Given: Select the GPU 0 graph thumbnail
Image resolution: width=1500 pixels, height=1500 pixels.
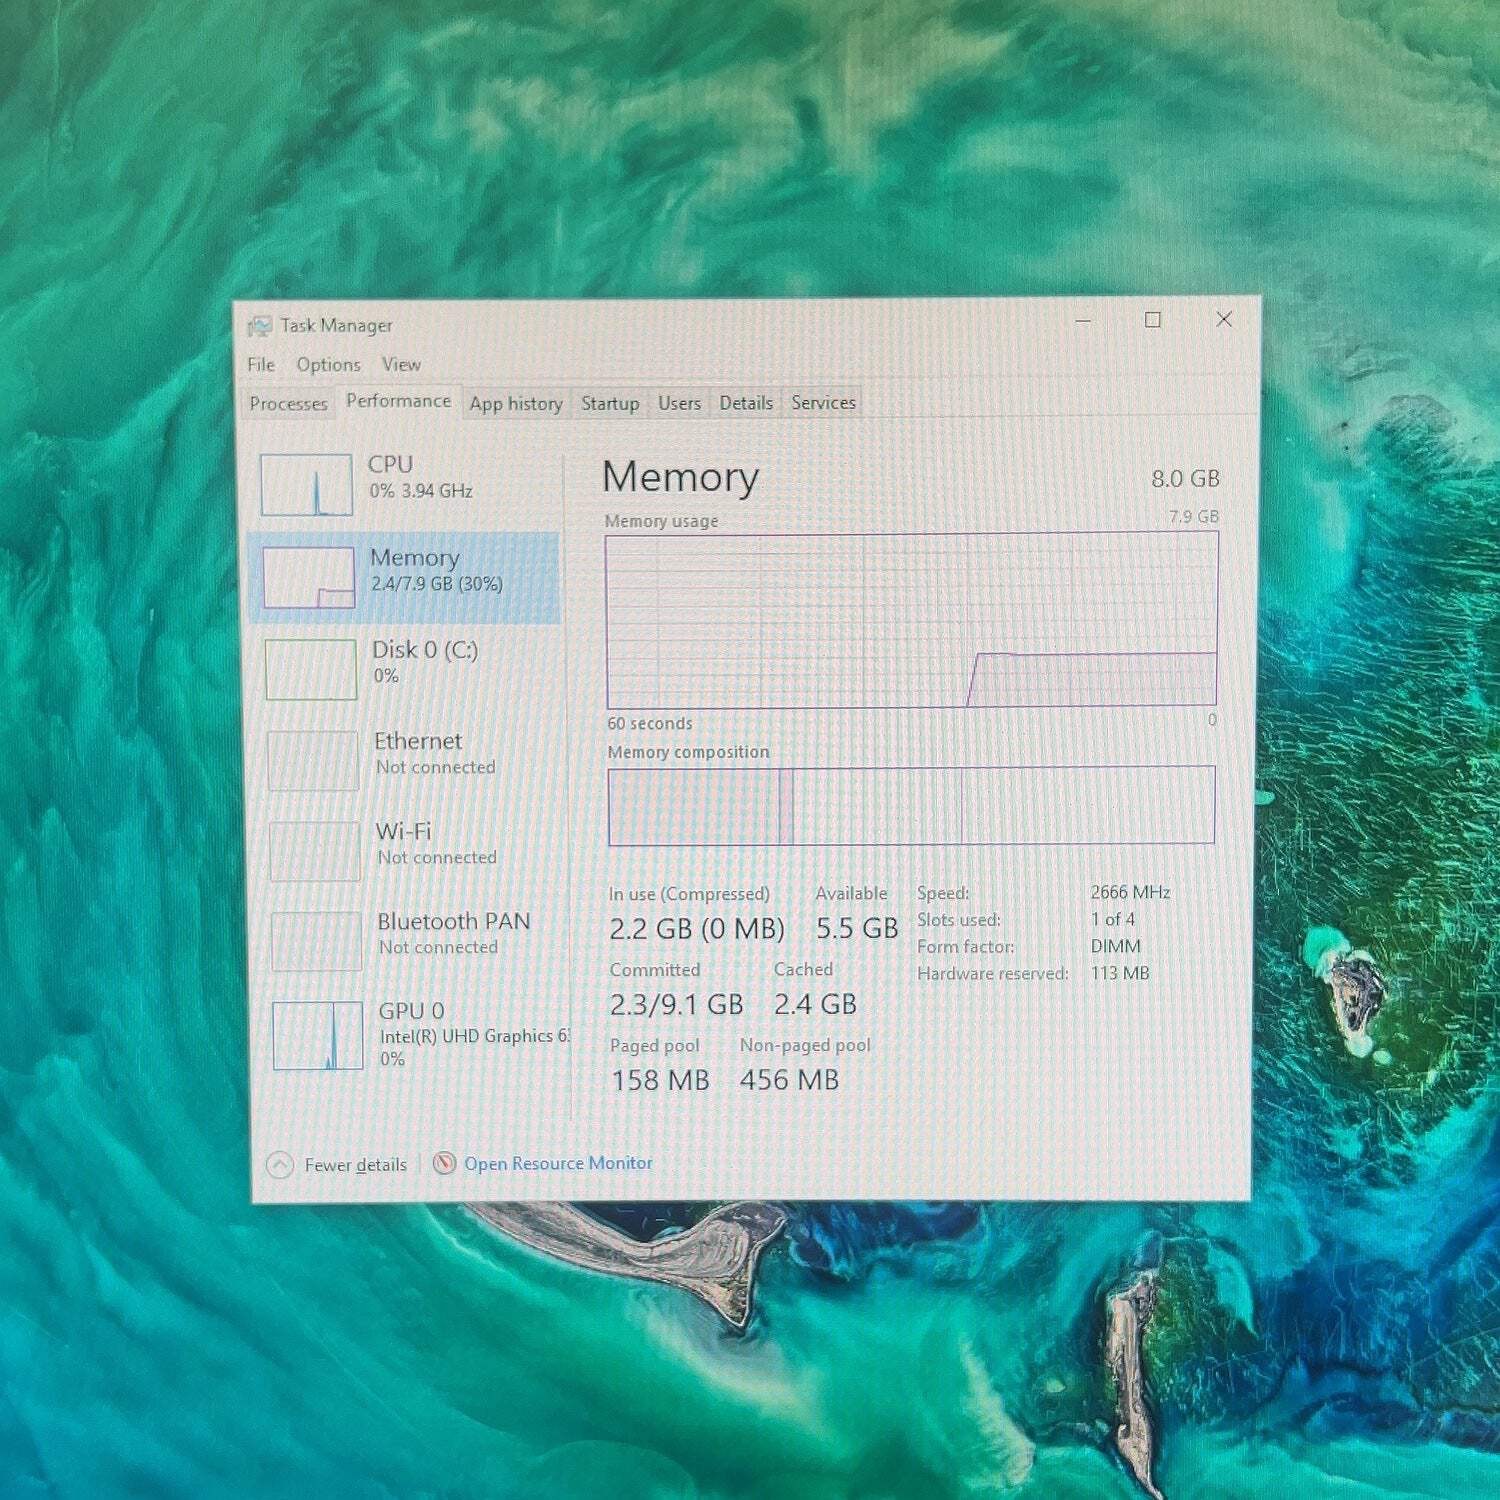Looking at the screenshot, I should pyautogui.click(x=318, y=1036).
